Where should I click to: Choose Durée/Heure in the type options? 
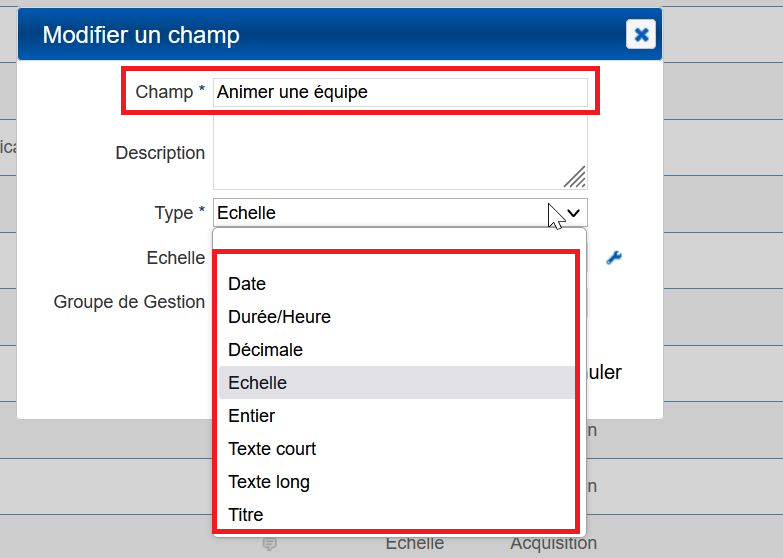[x=279, y=317]
